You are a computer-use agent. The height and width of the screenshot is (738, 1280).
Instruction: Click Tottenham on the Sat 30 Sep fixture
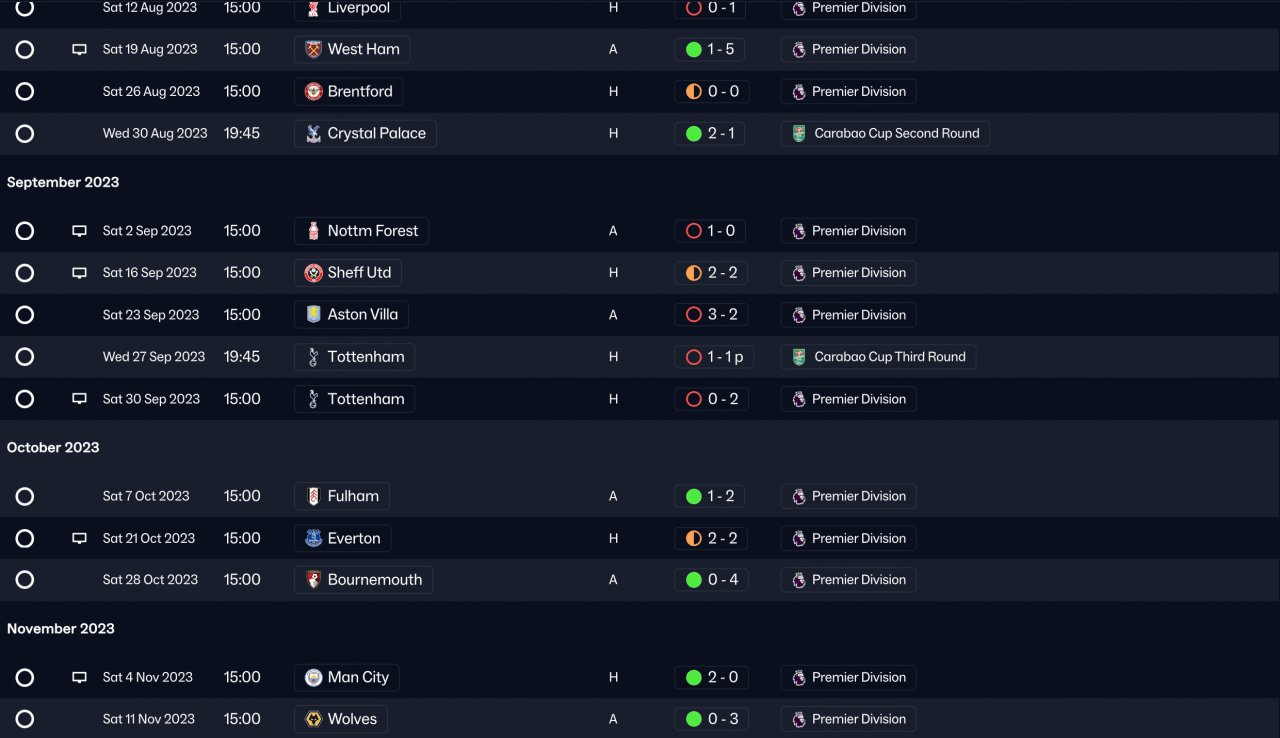click(x=365, y=399)
